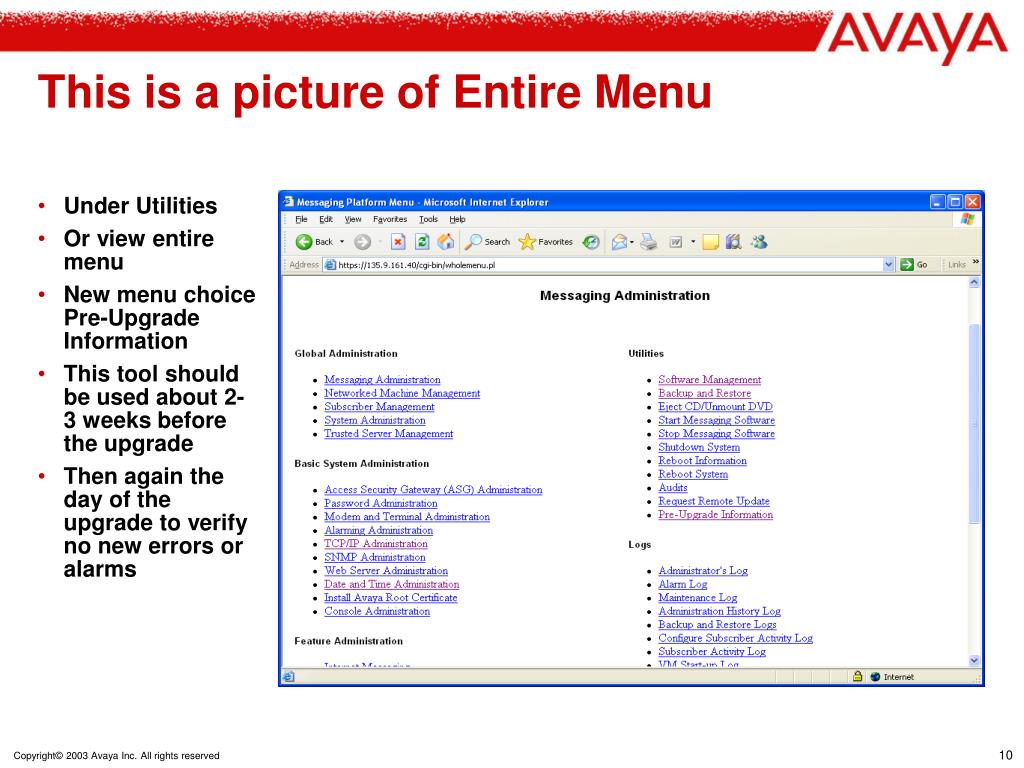The height and width of the screenshot is (768, 1024).
Task: Open the Messenger people icon
Action: point(758,242)
